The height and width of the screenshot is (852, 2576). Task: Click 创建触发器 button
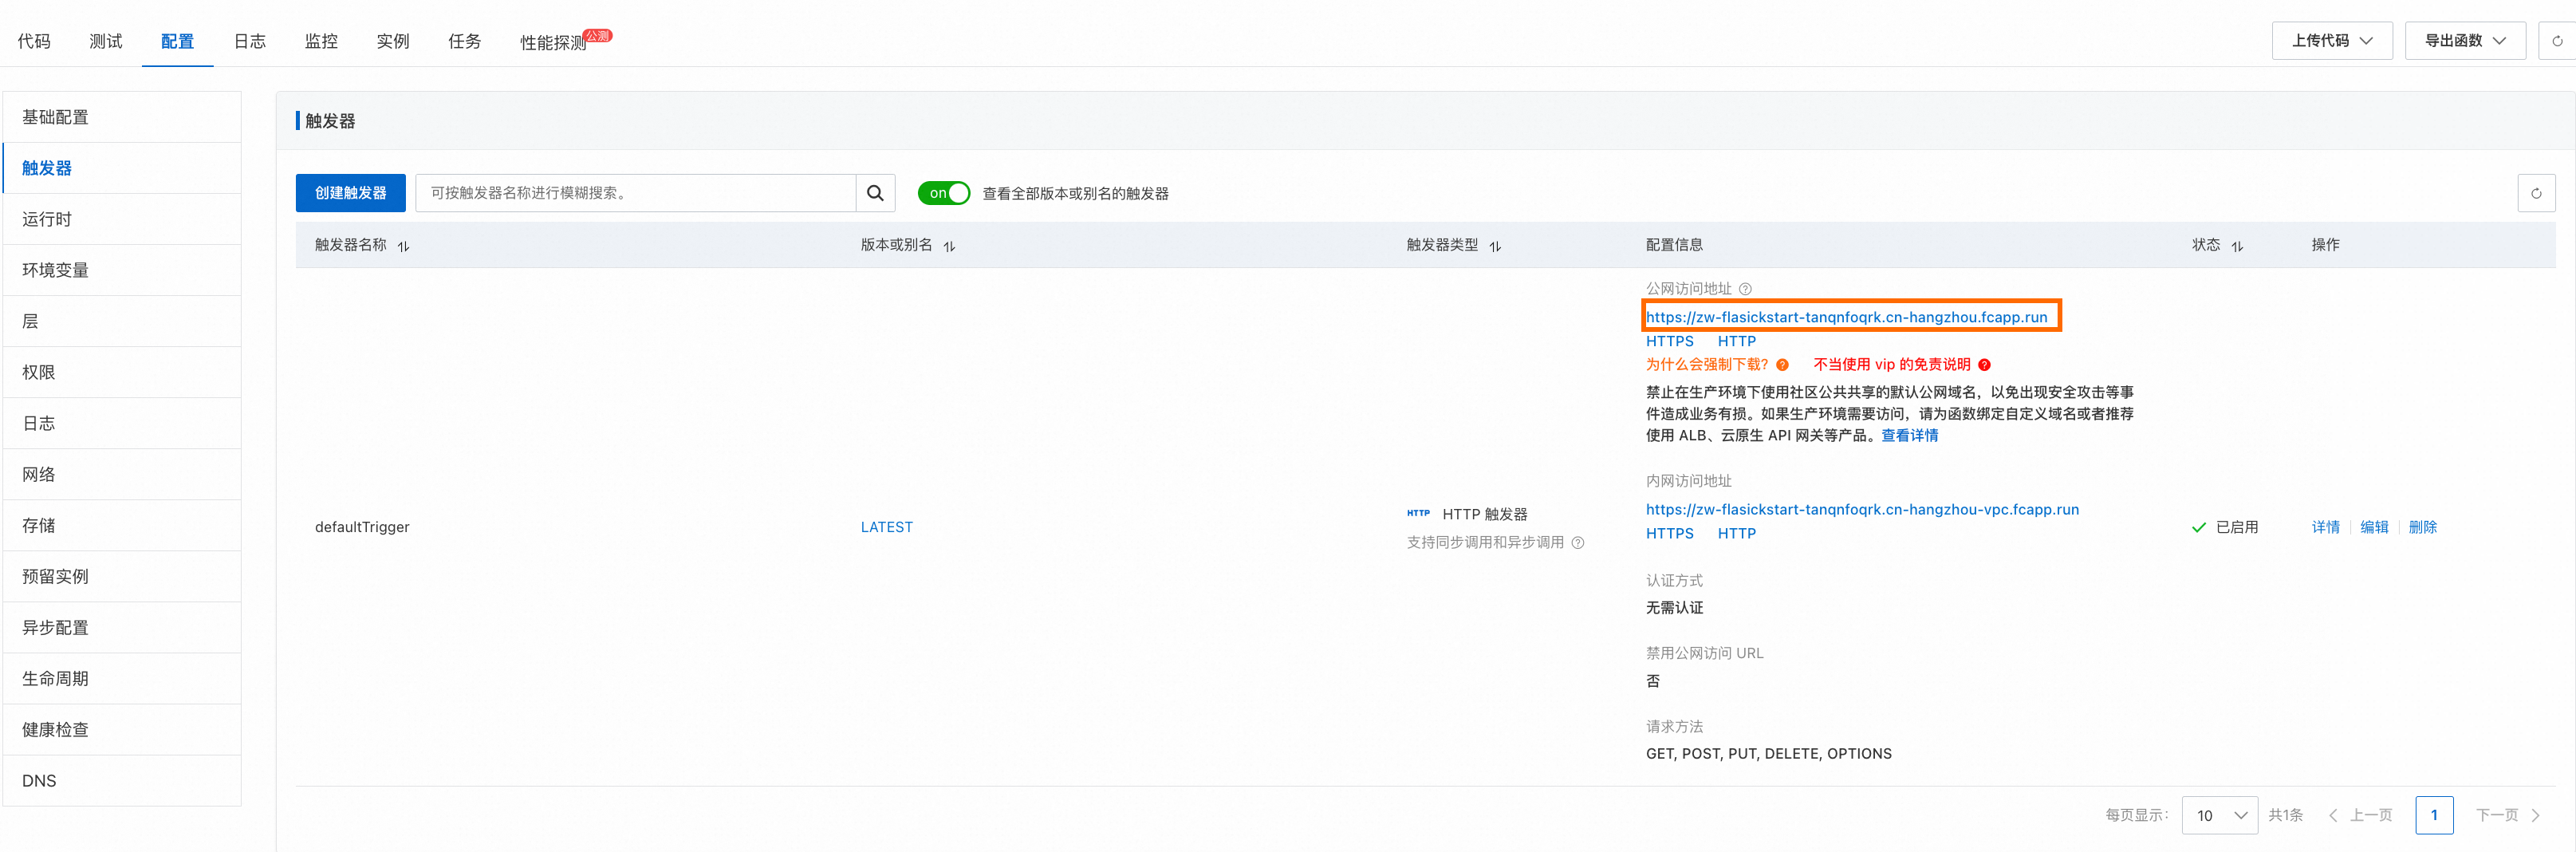click(x=351, y=193)
